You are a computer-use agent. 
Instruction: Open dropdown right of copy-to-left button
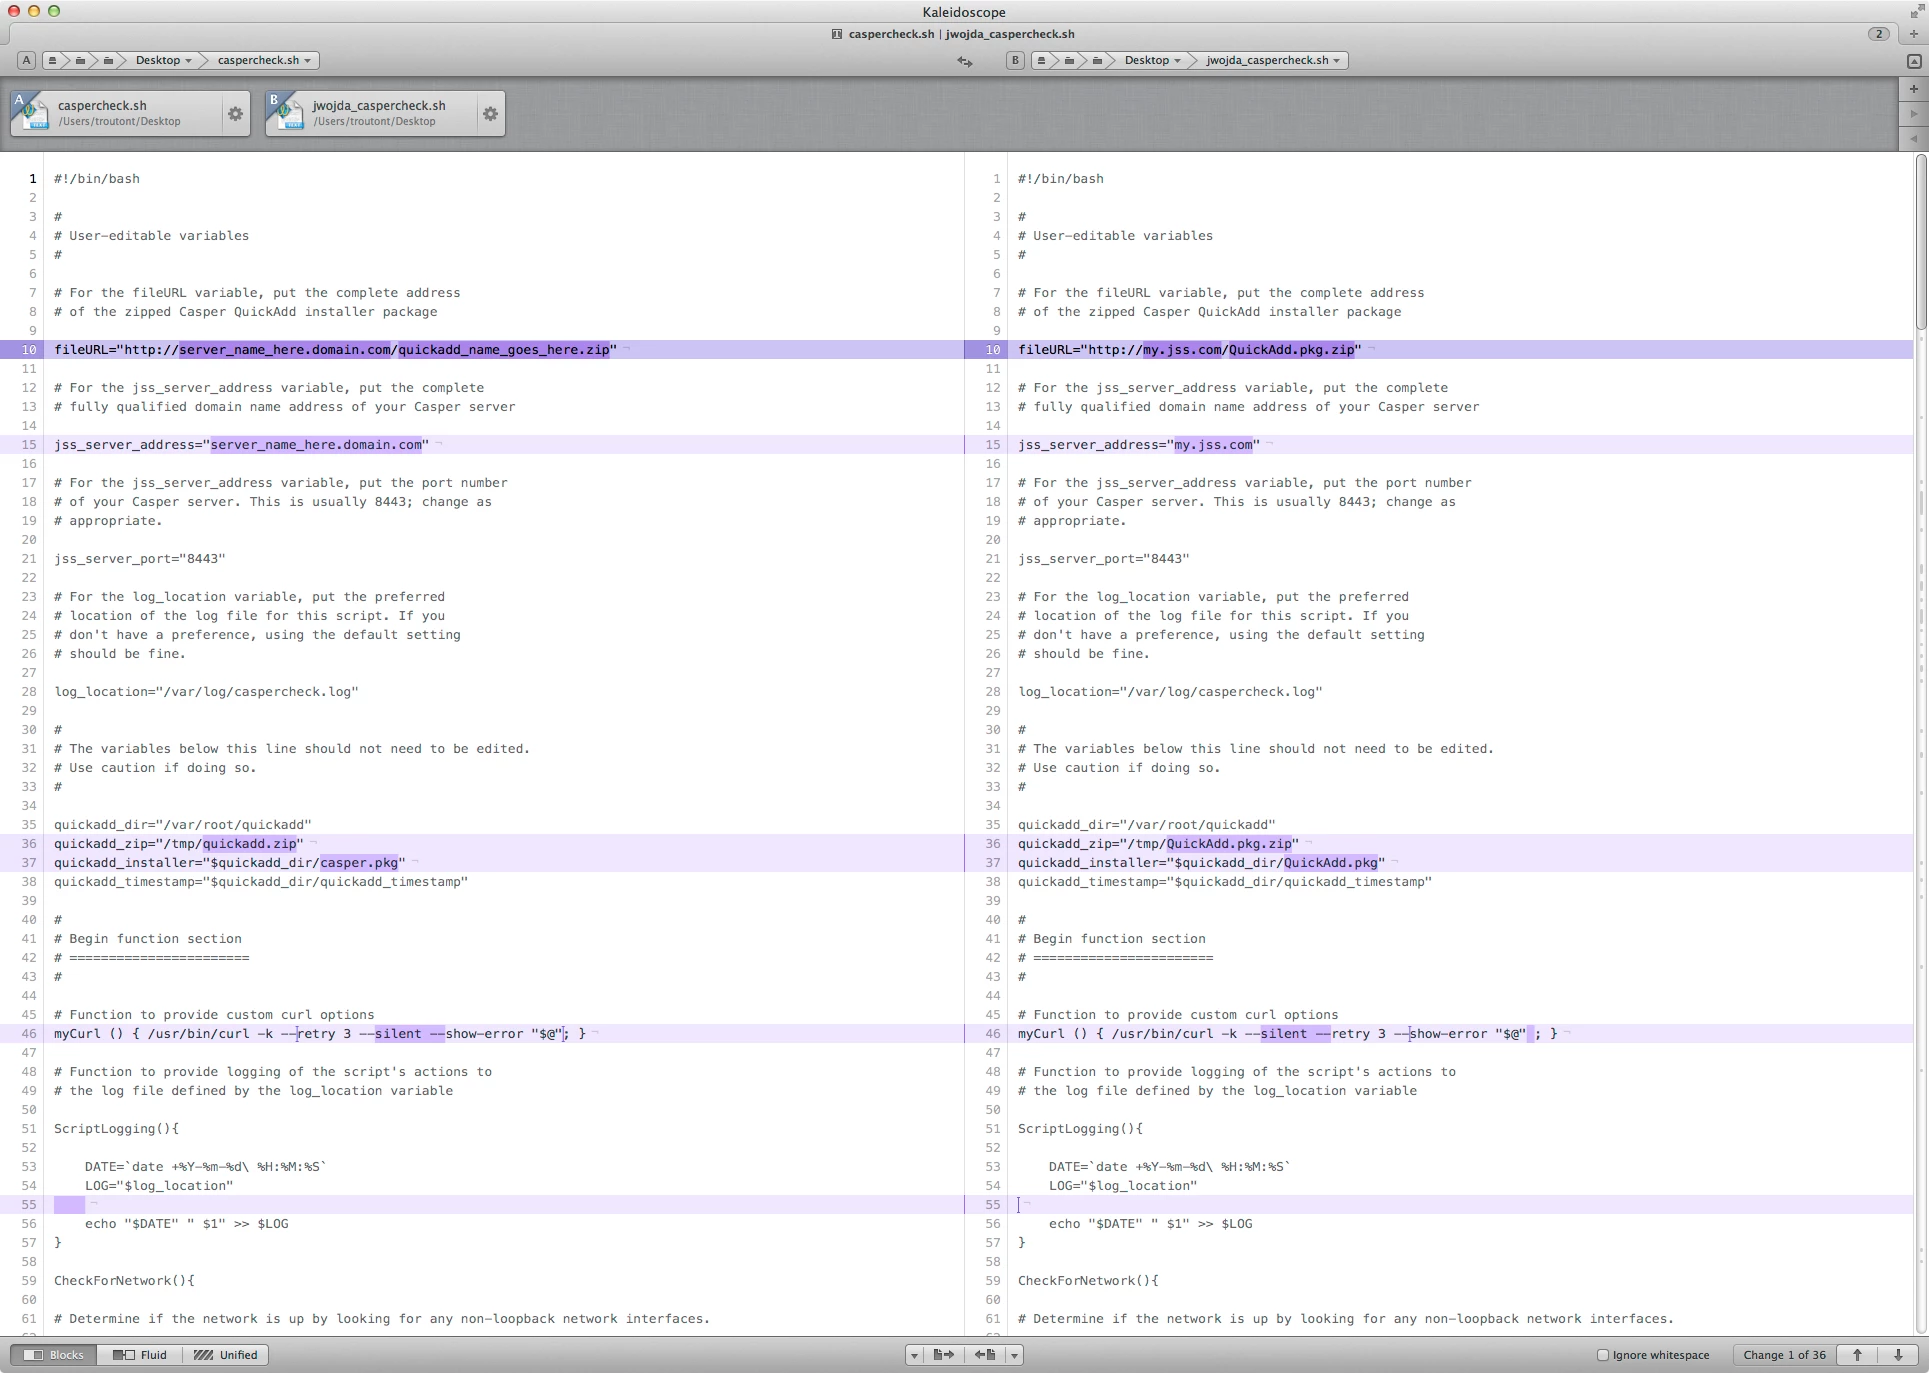coord(1014,1355)
